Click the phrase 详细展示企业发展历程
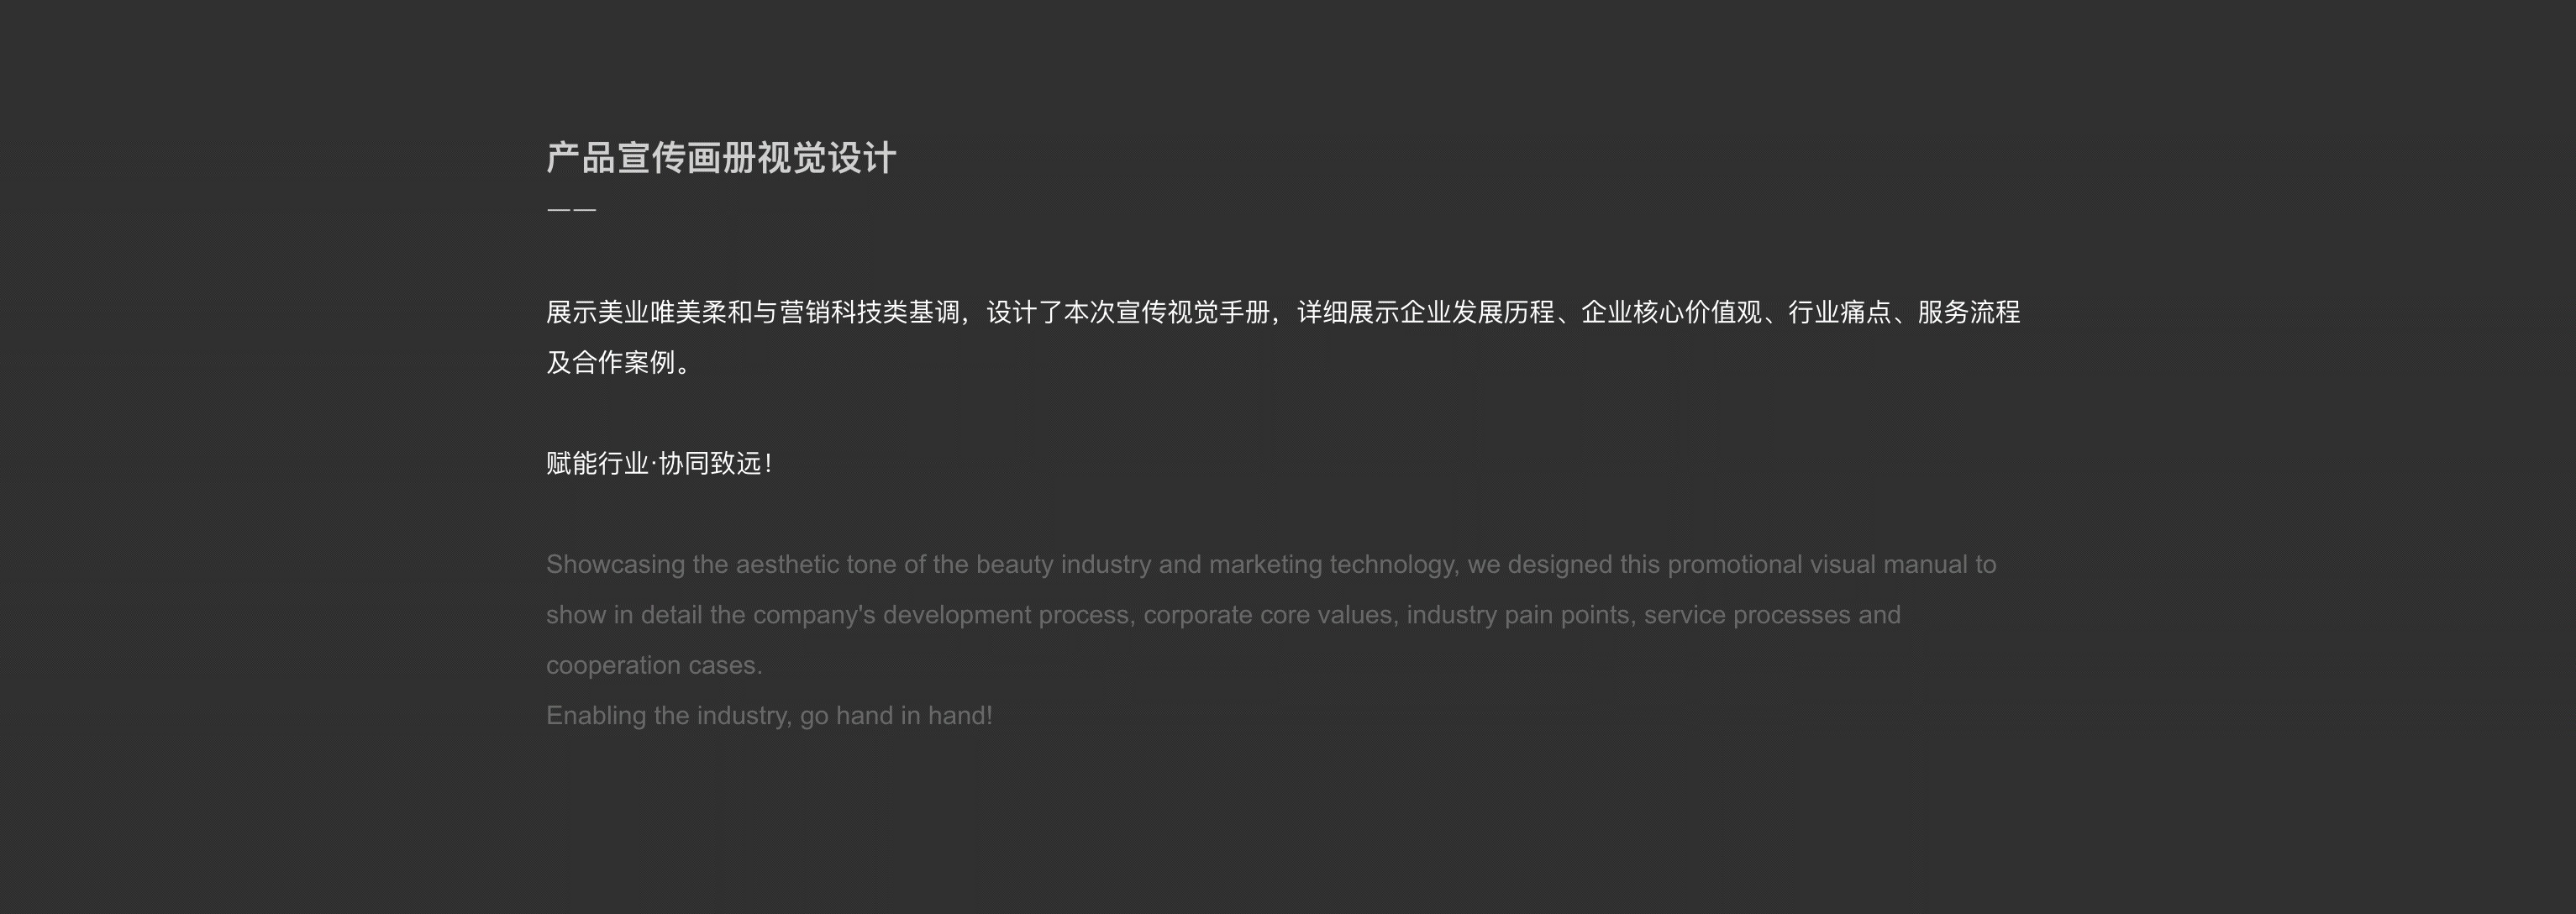Viewport: 2576px width, 914px height. (1426, 312)
